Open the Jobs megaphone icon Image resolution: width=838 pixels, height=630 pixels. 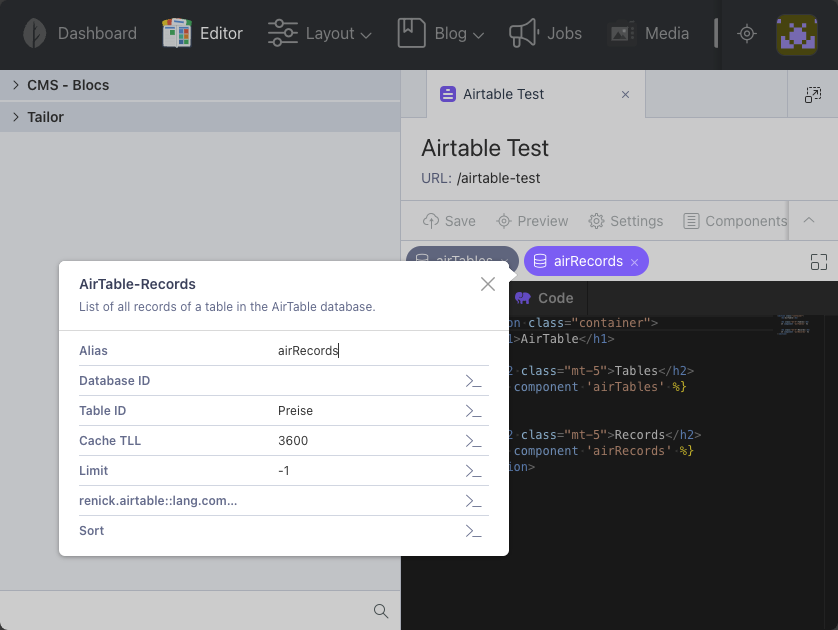(x=524, y=33)
